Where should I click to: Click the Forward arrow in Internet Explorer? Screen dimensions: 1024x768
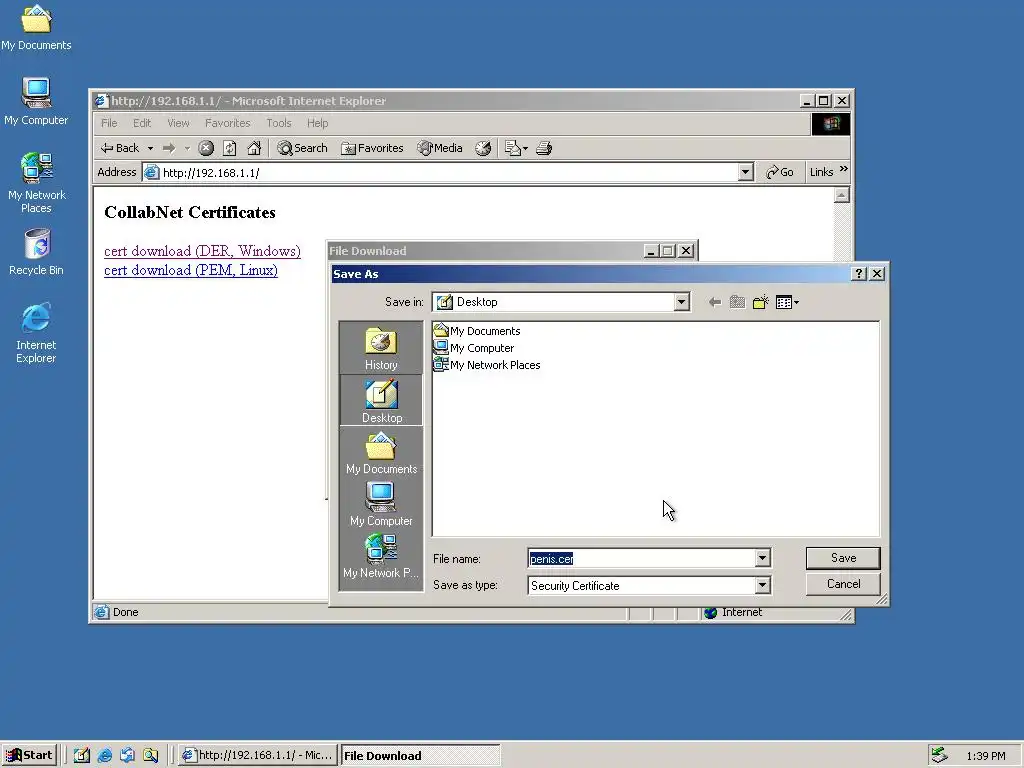point(169,148)
